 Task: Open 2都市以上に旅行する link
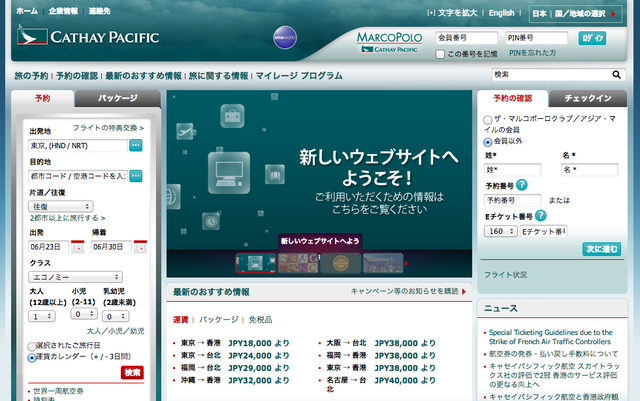click(x=67, y=218)
